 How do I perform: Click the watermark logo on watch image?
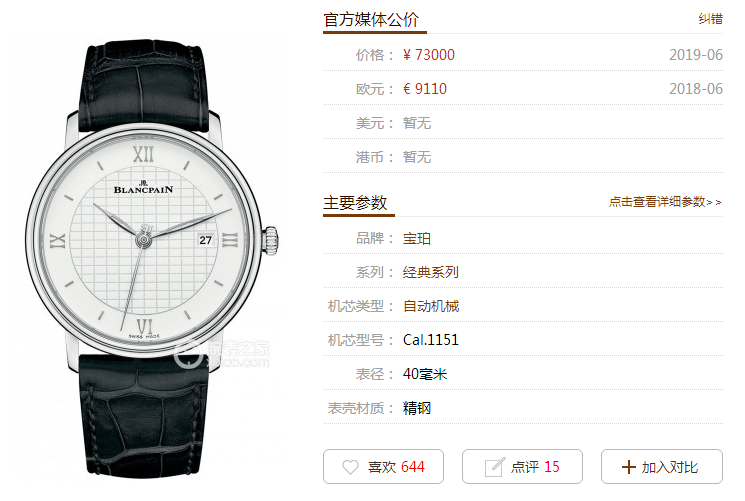click(x=221, y=355)
